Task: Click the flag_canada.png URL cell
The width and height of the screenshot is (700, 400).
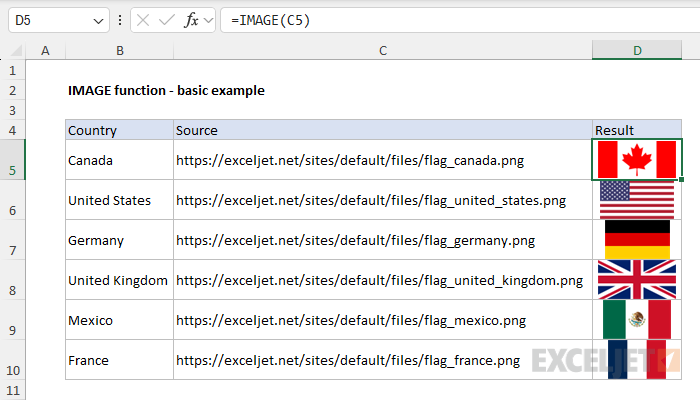Action: [x=383, y=160]
